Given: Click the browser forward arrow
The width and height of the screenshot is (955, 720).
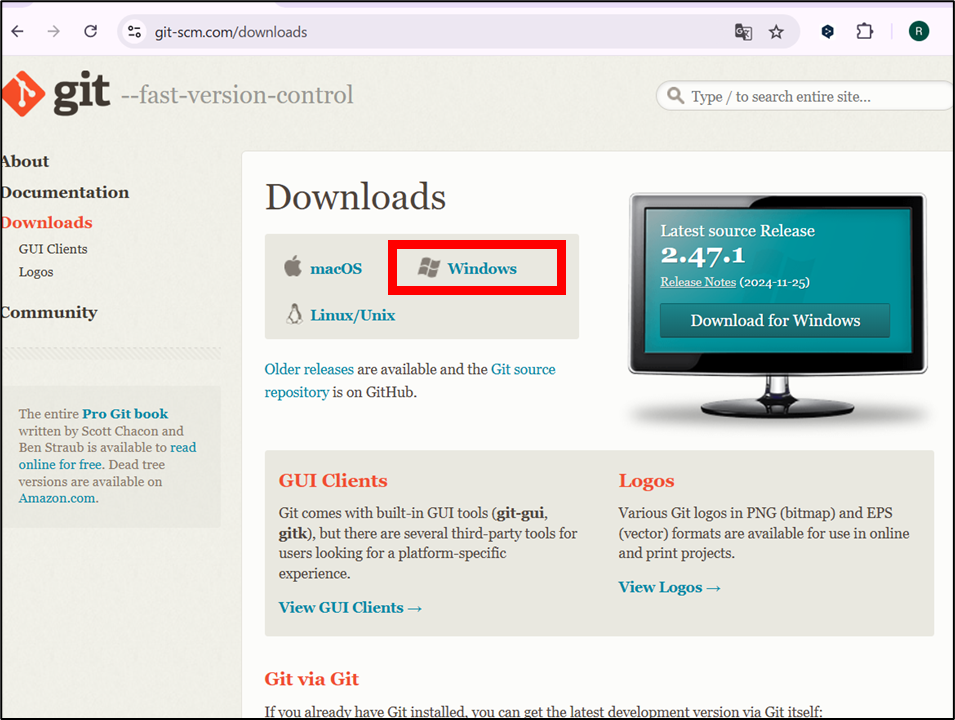Looking at the screenshot, I should 54,31.
